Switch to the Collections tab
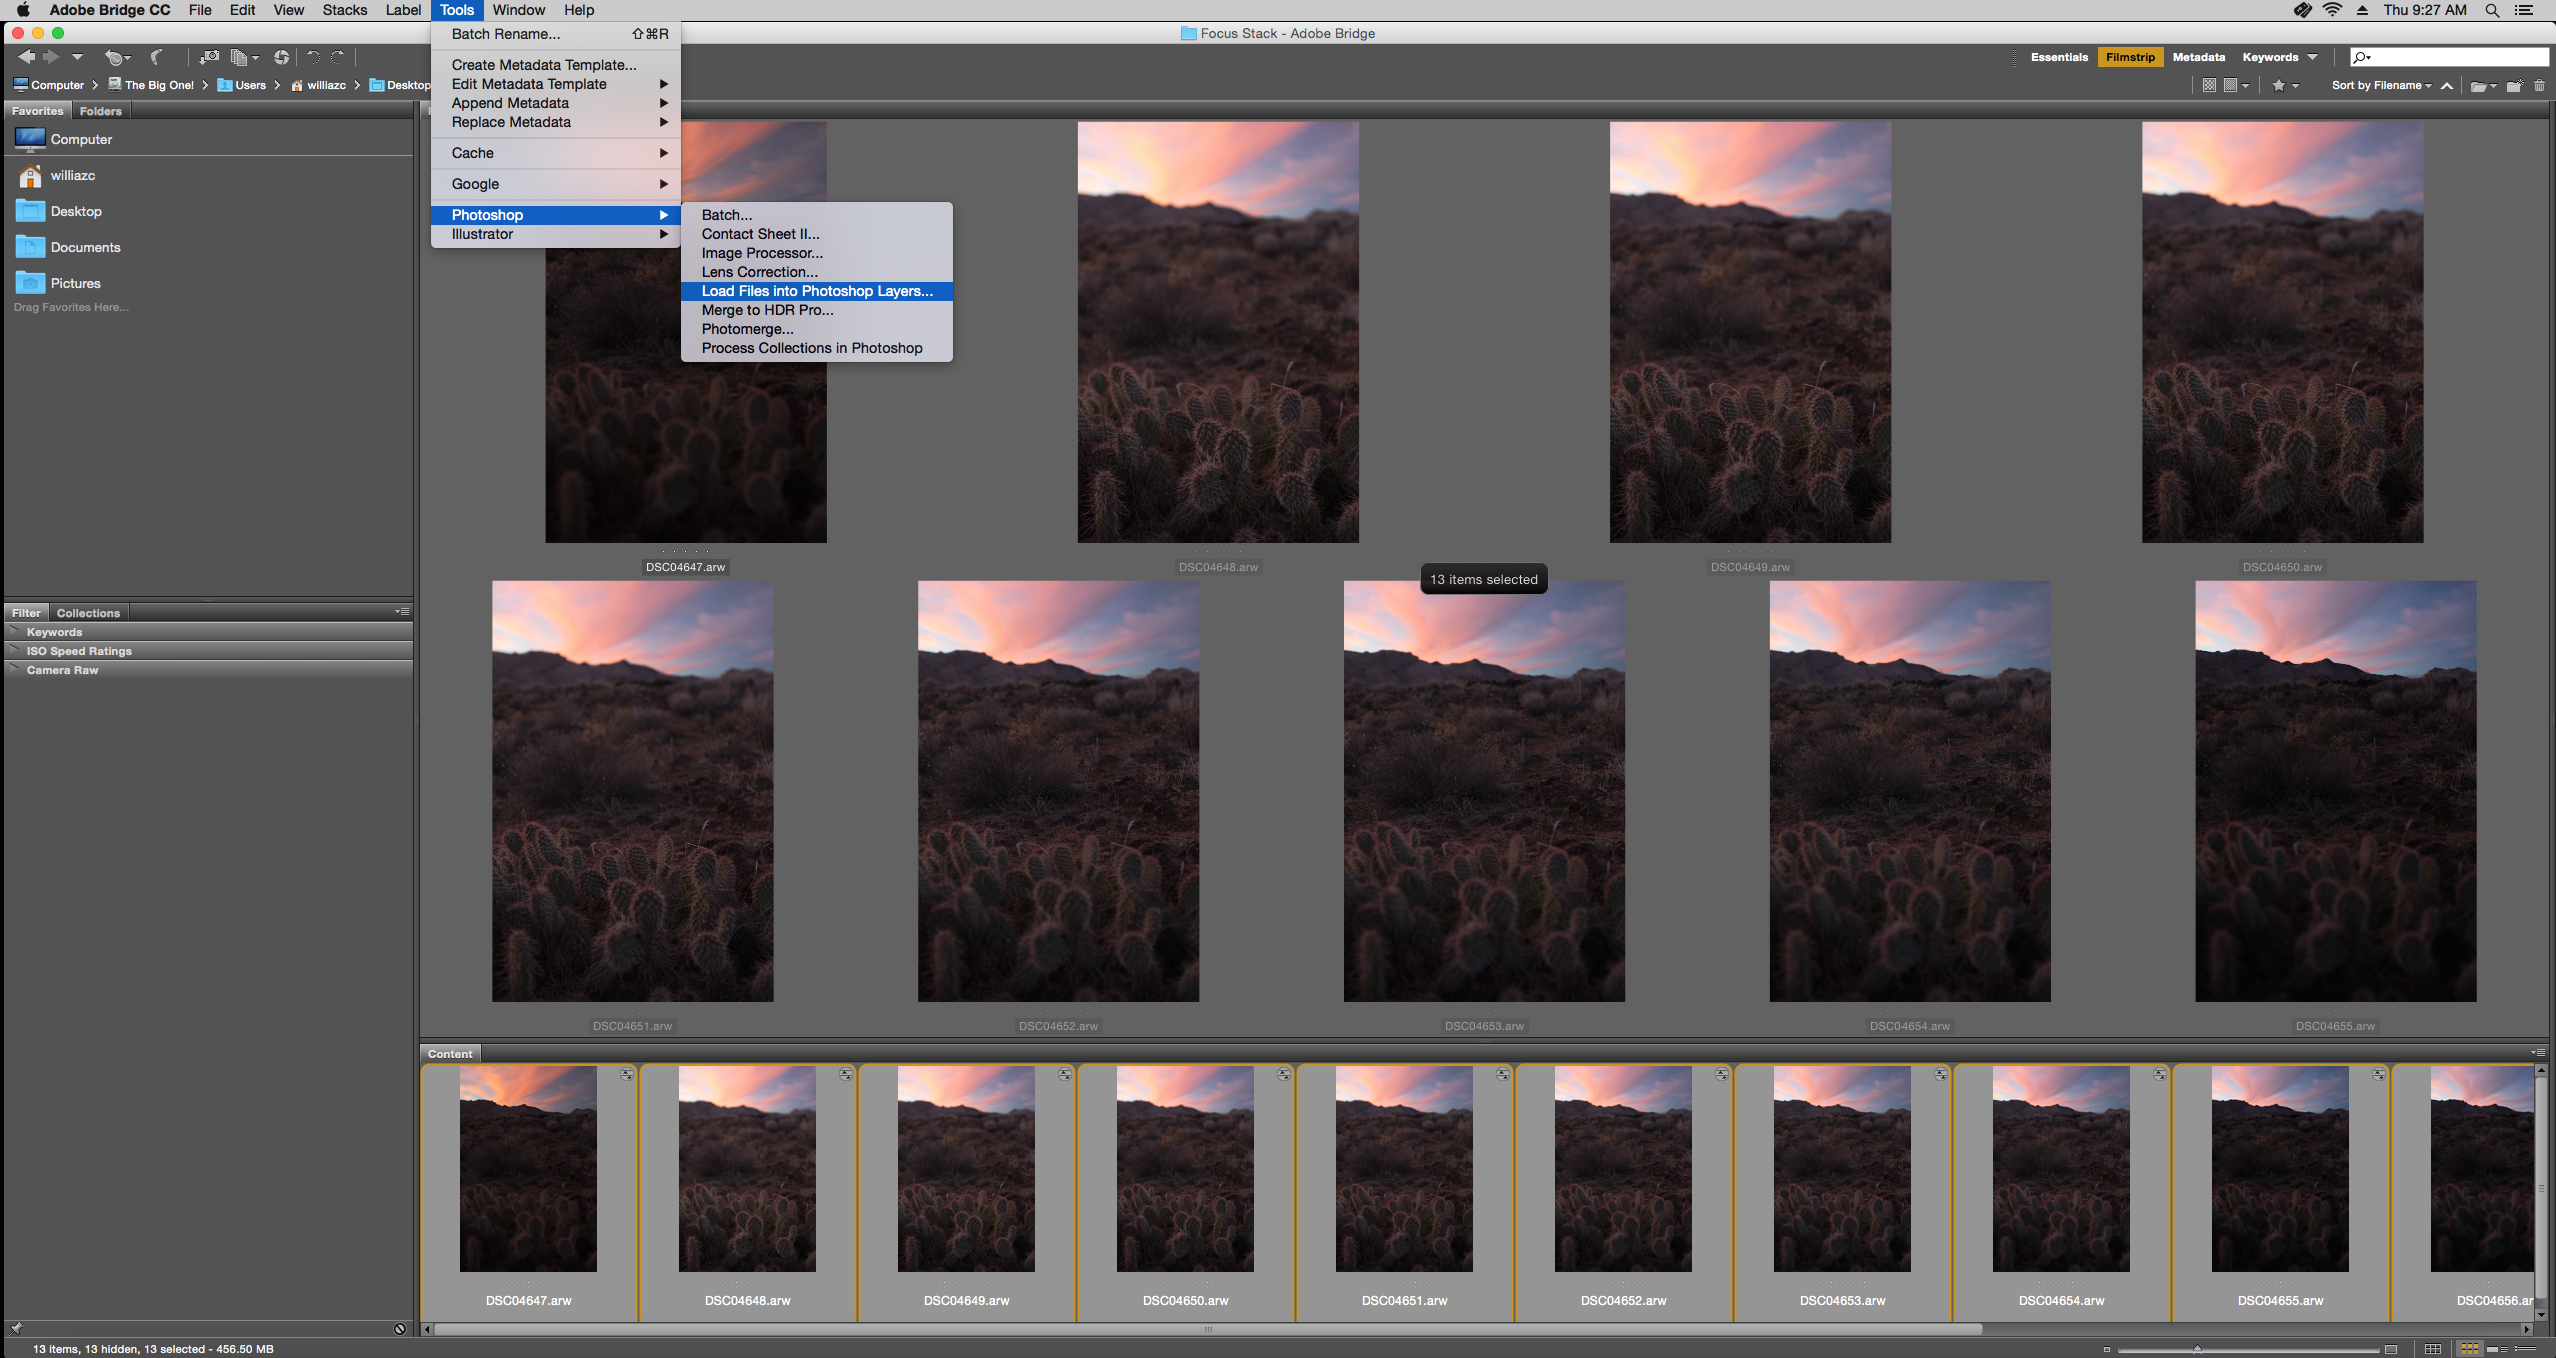 88,613
